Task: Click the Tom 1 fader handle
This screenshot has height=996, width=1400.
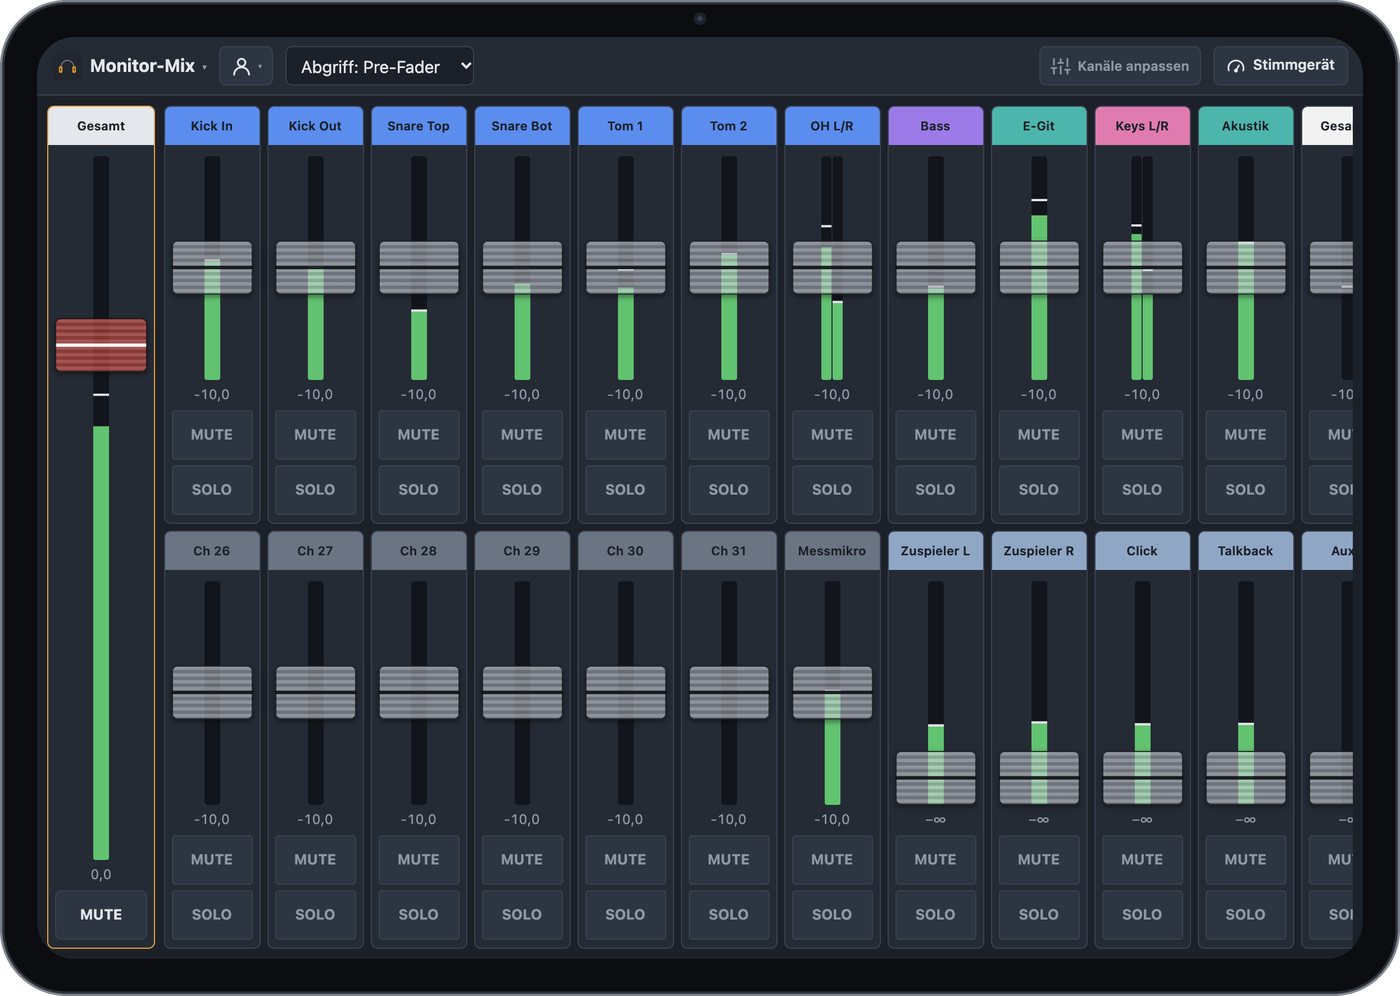Action: (x=626, y=268)
